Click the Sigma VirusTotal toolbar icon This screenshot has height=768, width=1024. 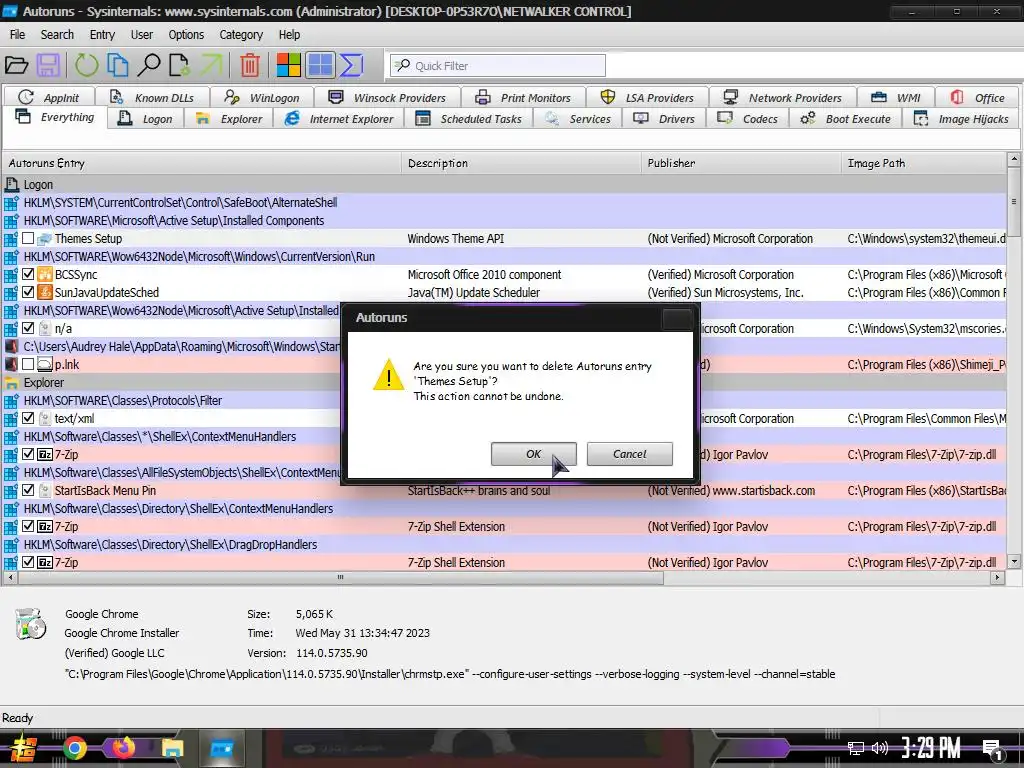point(351,65)
